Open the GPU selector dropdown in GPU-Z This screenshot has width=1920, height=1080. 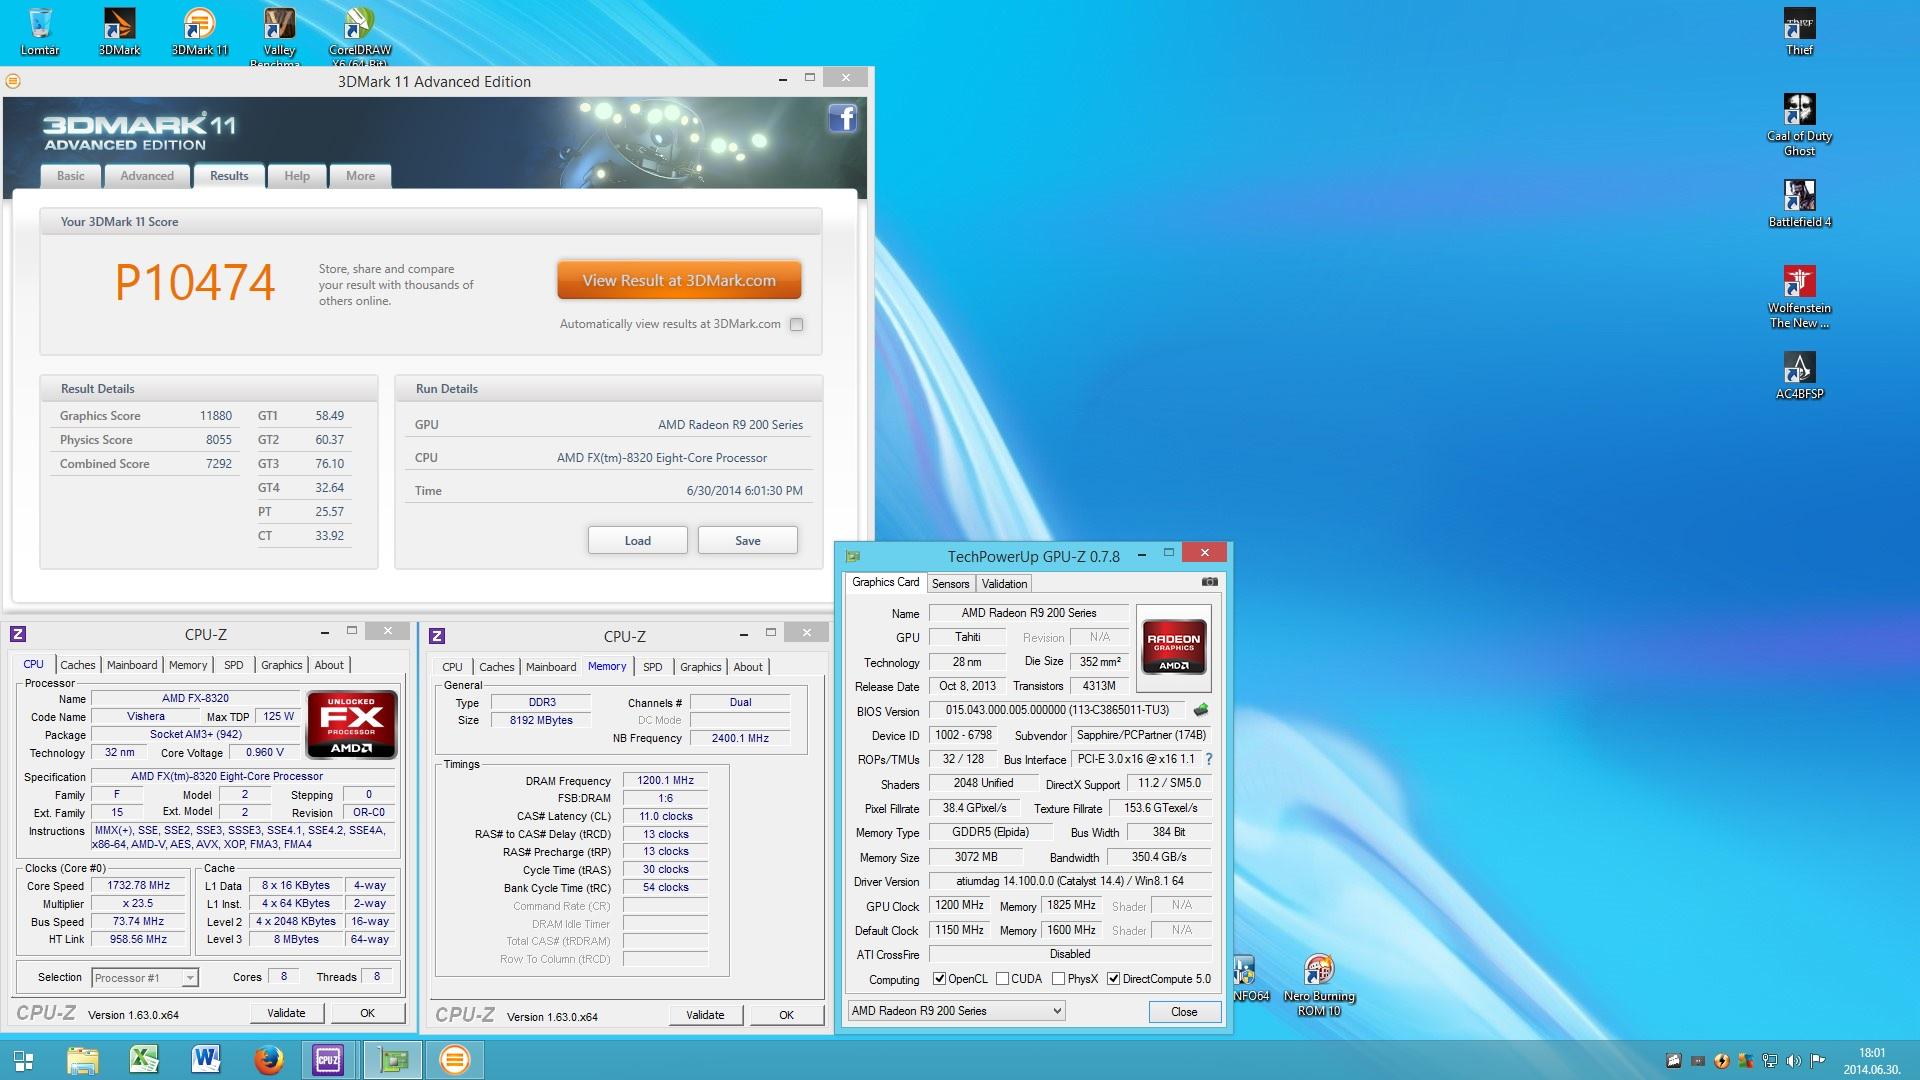(1057, 1011)
